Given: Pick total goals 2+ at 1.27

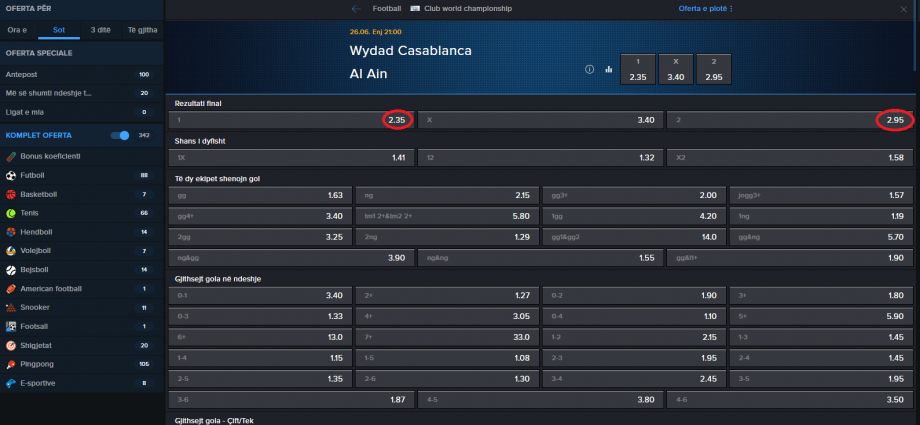Looking at the screenshot, I should (x=447, y=295).
